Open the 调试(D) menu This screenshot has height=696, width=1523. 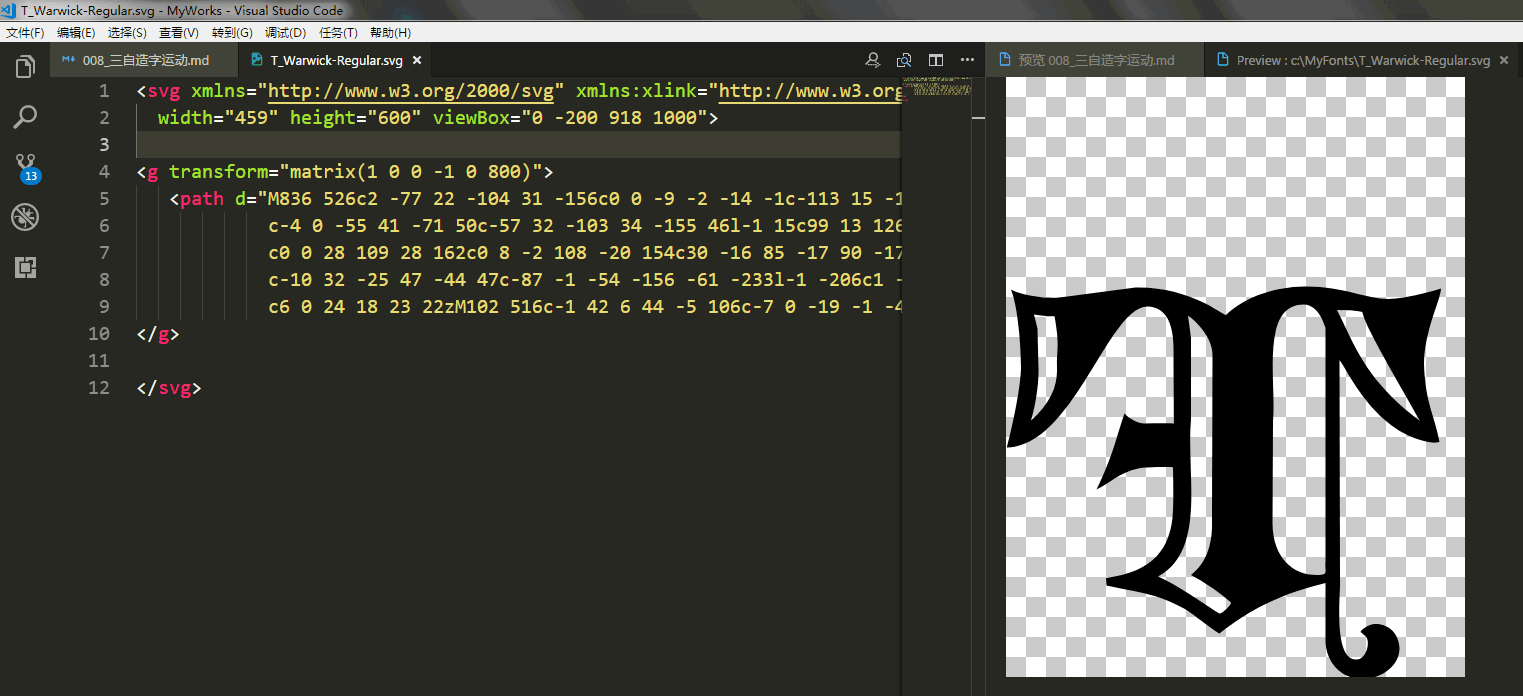[285, 33]
